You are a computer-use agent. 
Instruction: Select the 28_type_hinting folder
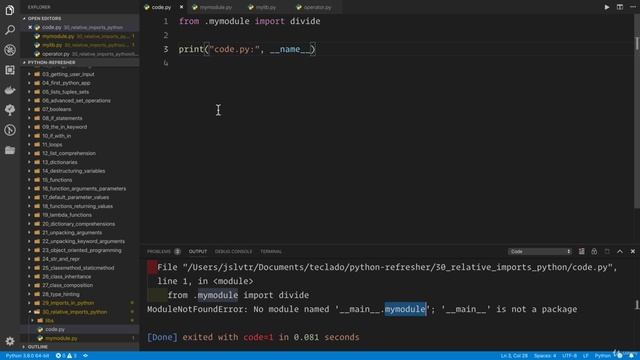pos(80,294)
